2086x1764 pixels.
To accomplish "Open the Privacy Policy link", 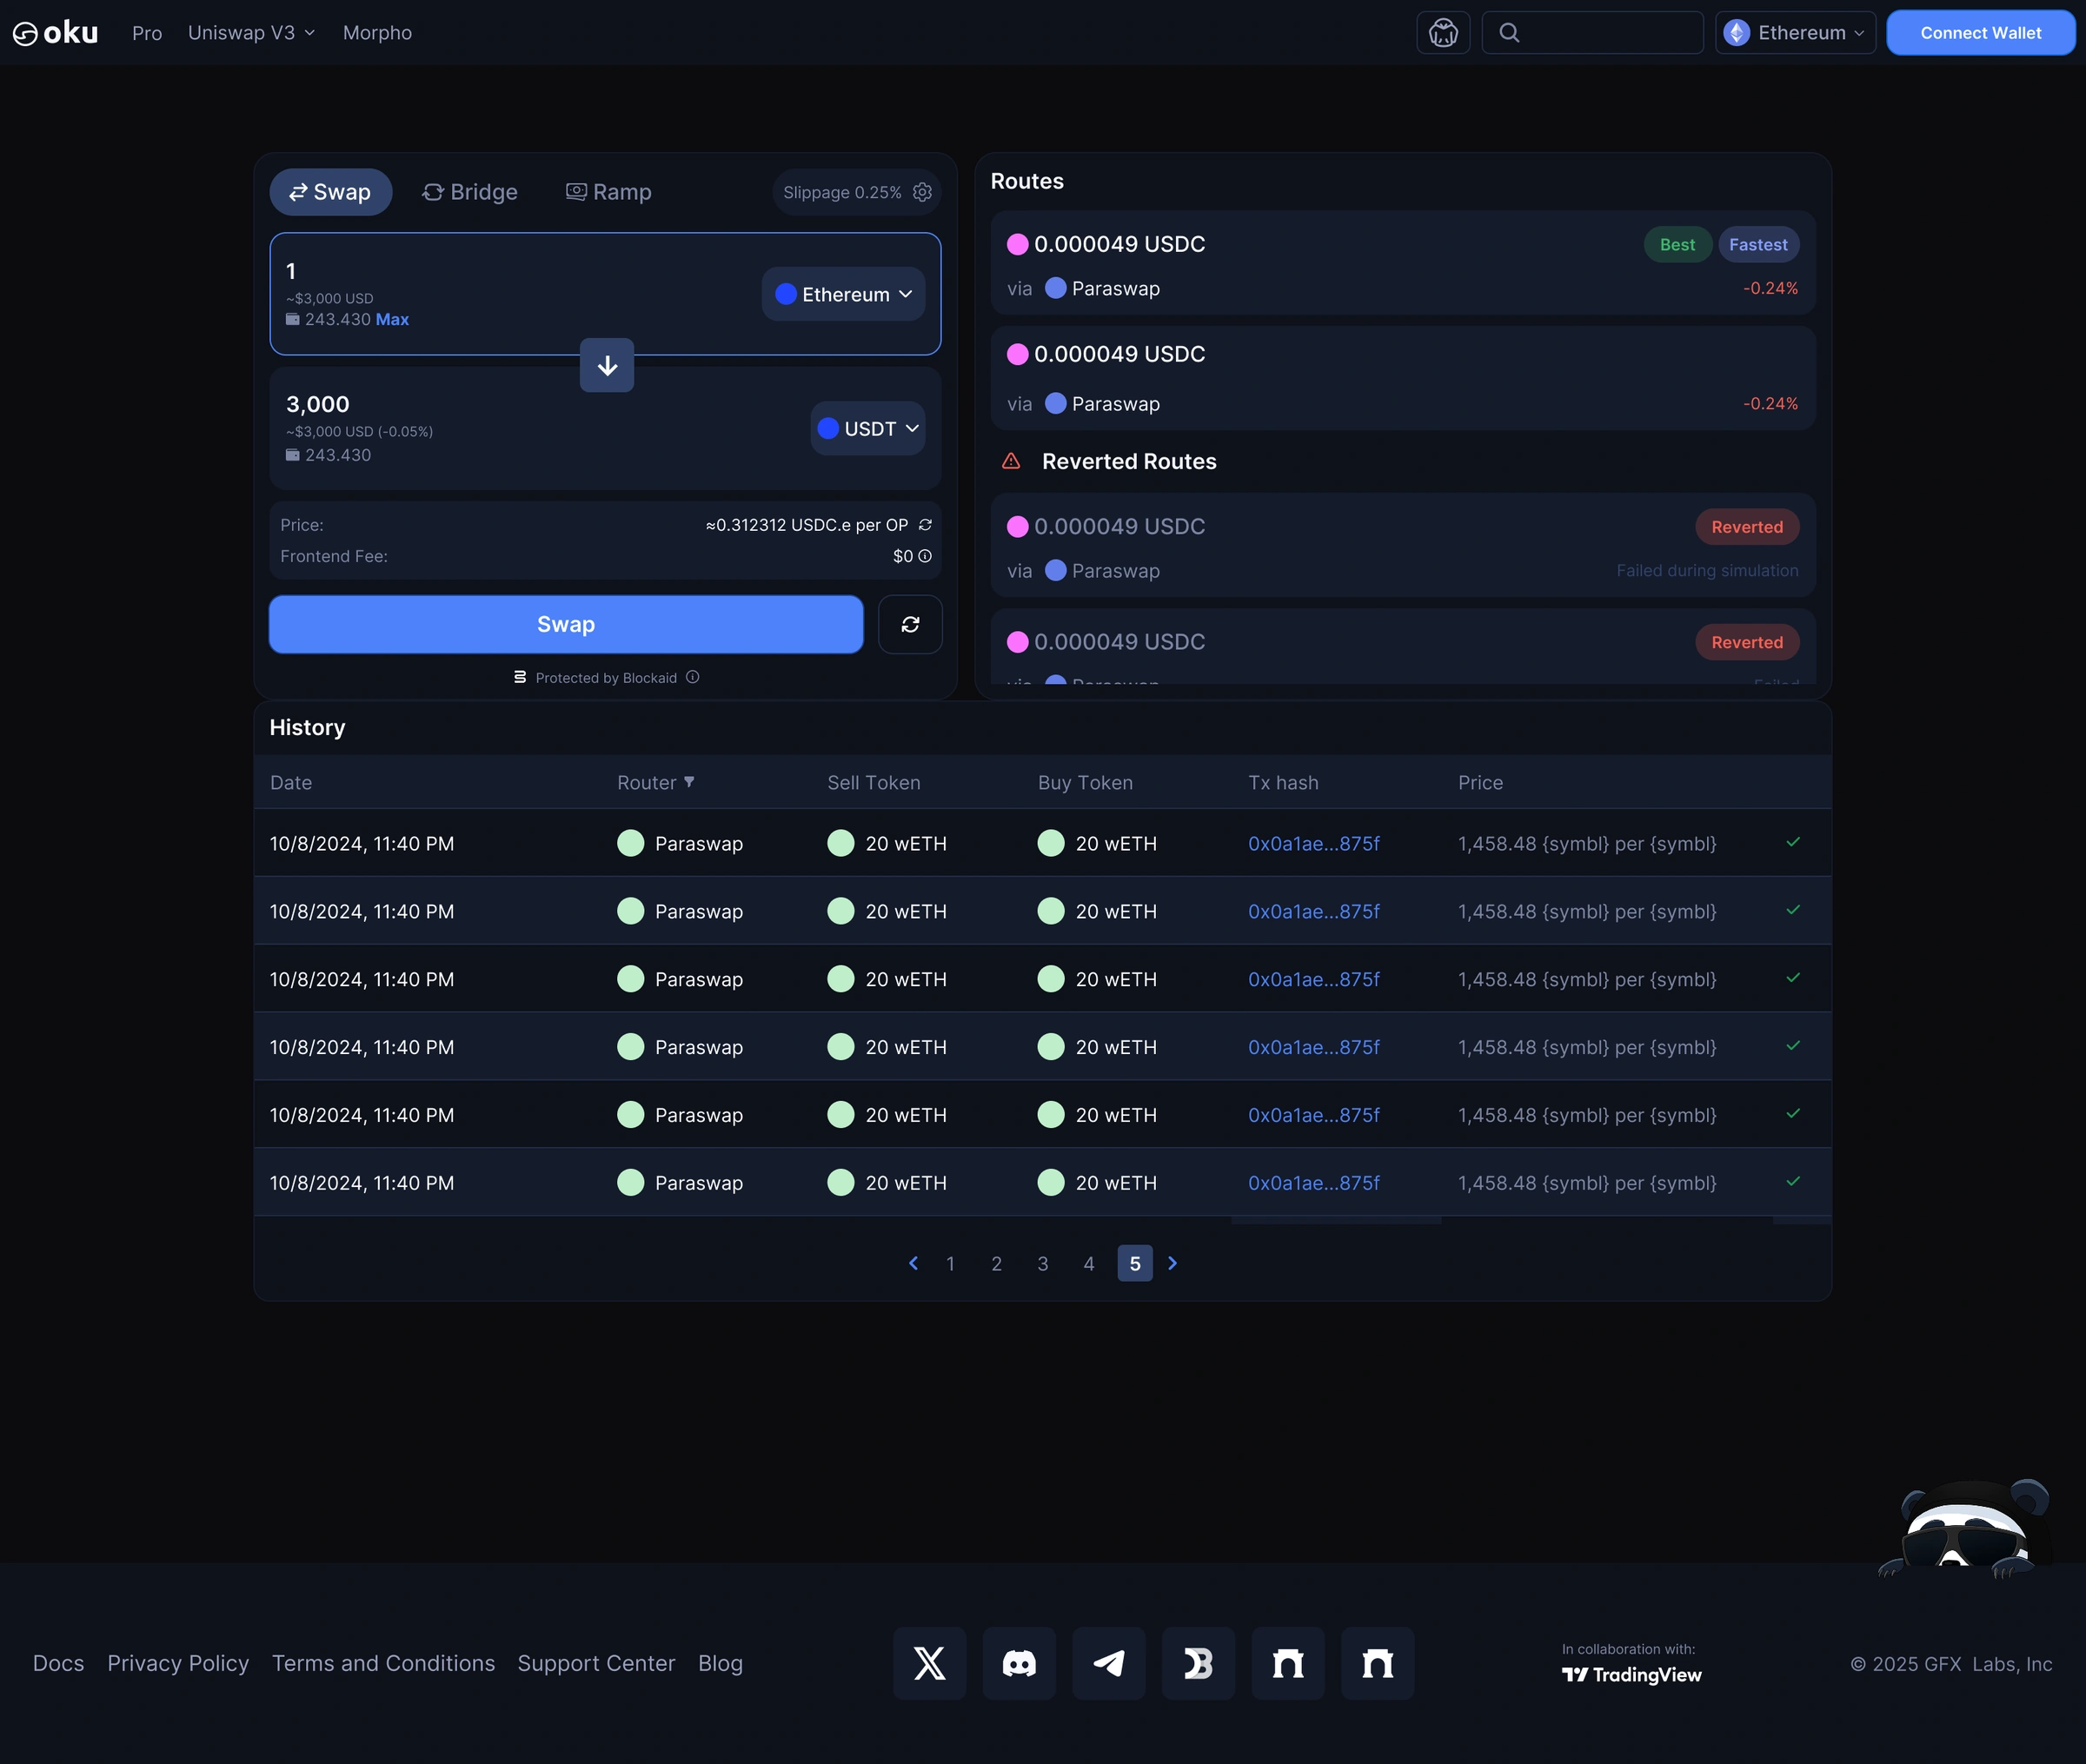I will click(x=178, y=1663).
